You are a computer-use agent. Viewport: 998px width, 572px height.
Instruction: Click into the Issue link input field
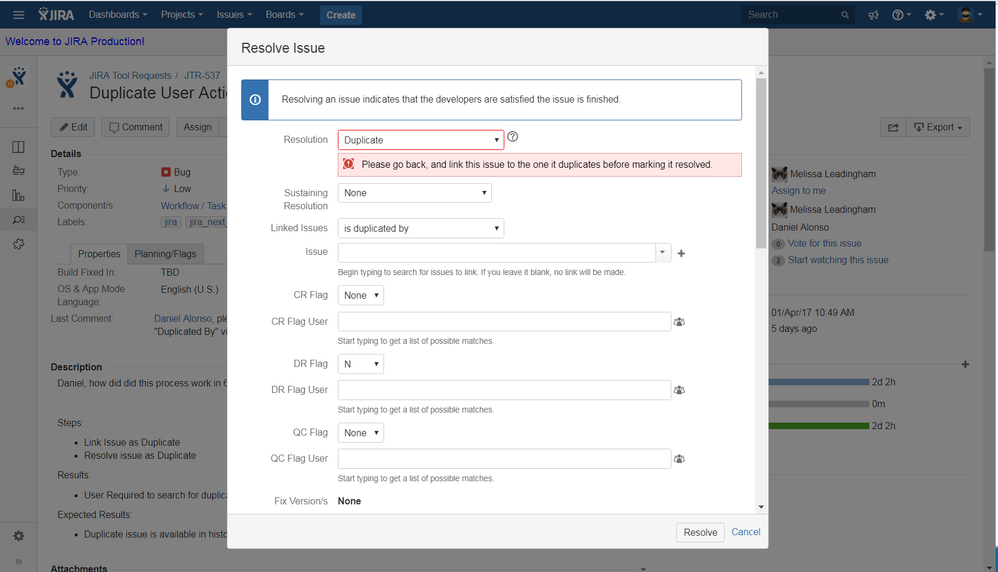pyautogui.click(x=496, y=253)
